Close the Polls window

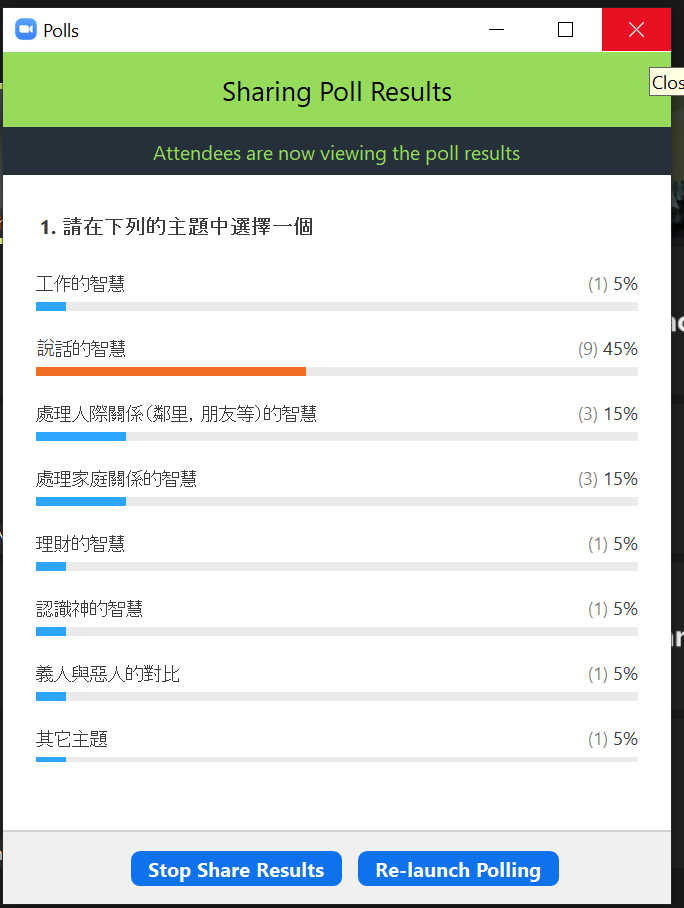point(637,30)
